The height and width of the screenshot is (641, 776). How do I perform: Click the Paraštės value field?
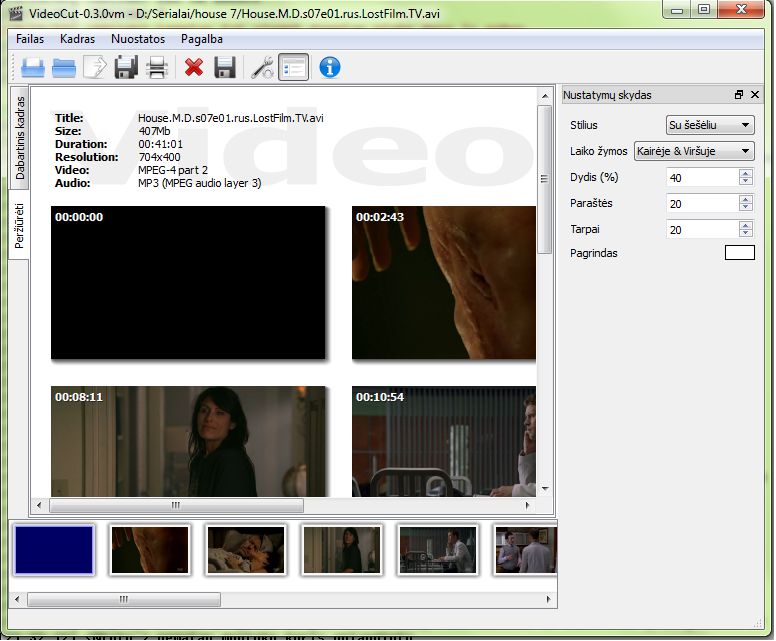(x=702, y=203)
